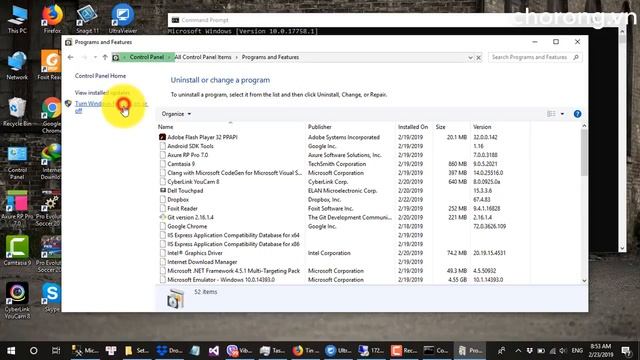Click scroll down arrow of program list

584,280
